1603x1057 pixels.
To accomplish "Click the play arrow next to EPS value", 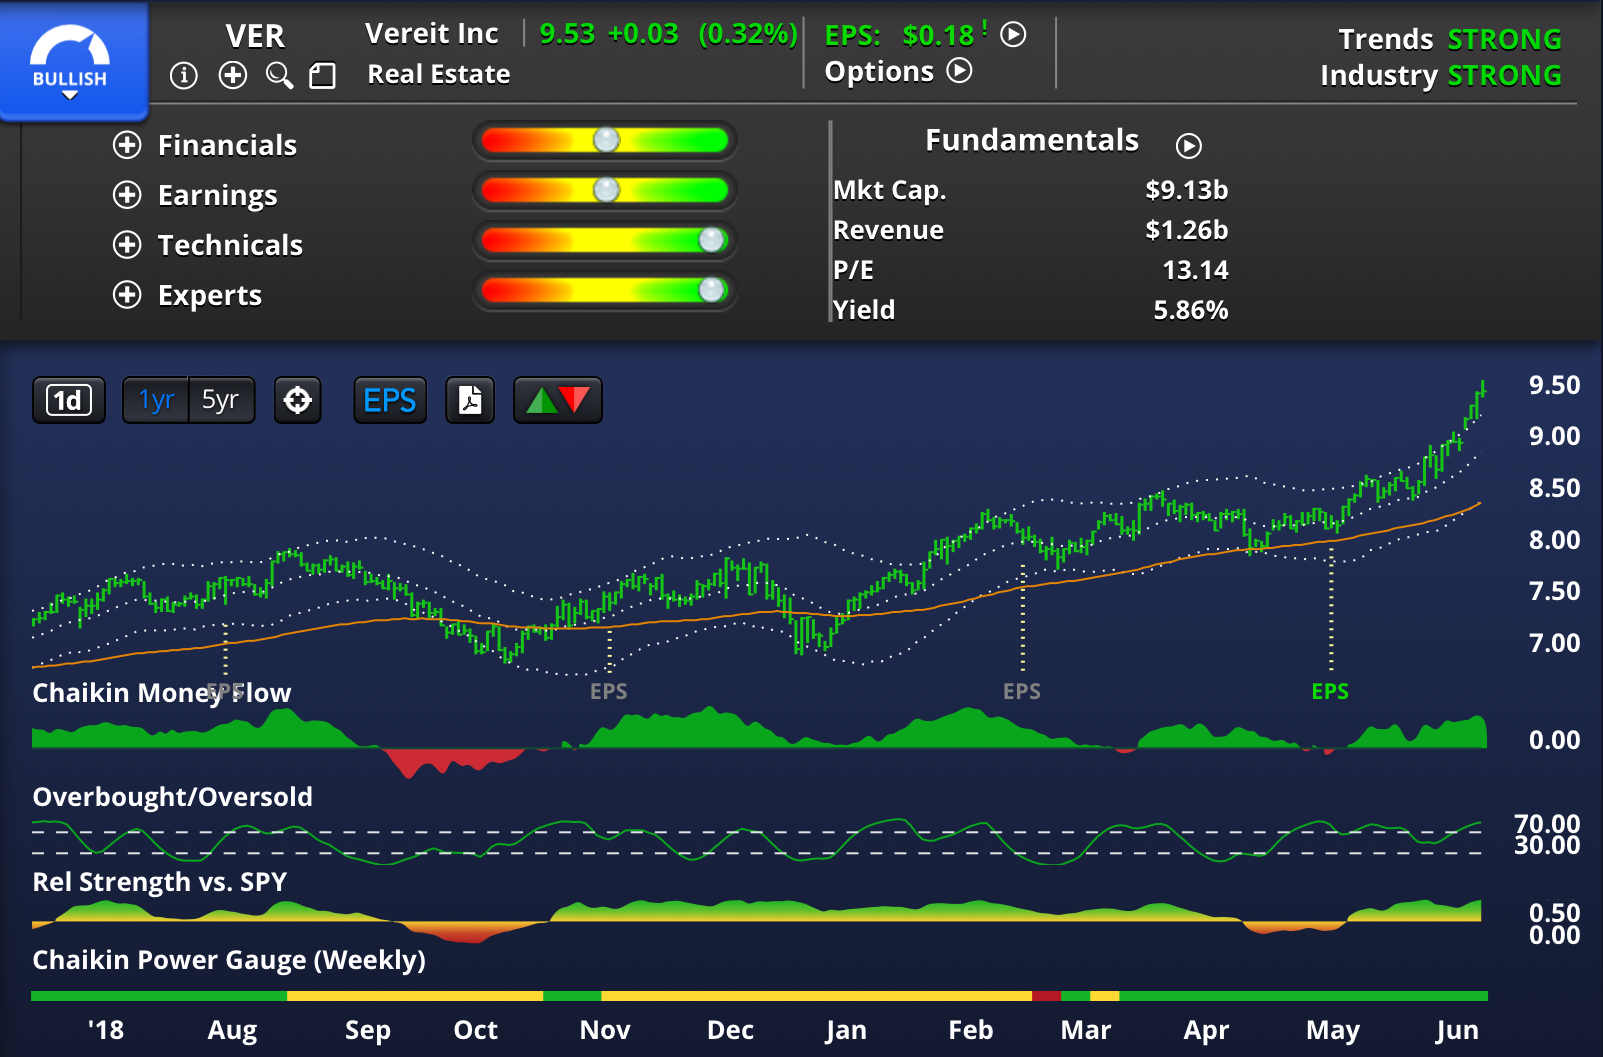I will (x=1013, y=35).
